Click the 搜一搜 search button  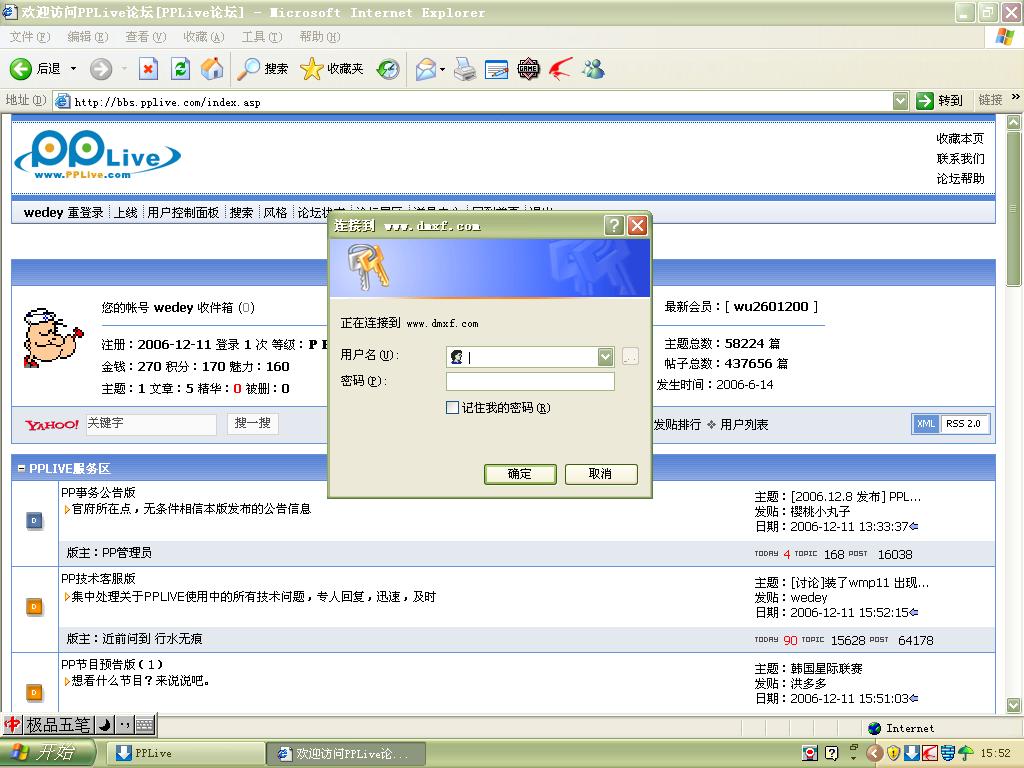pyautogui.click(x=253, y=423)
